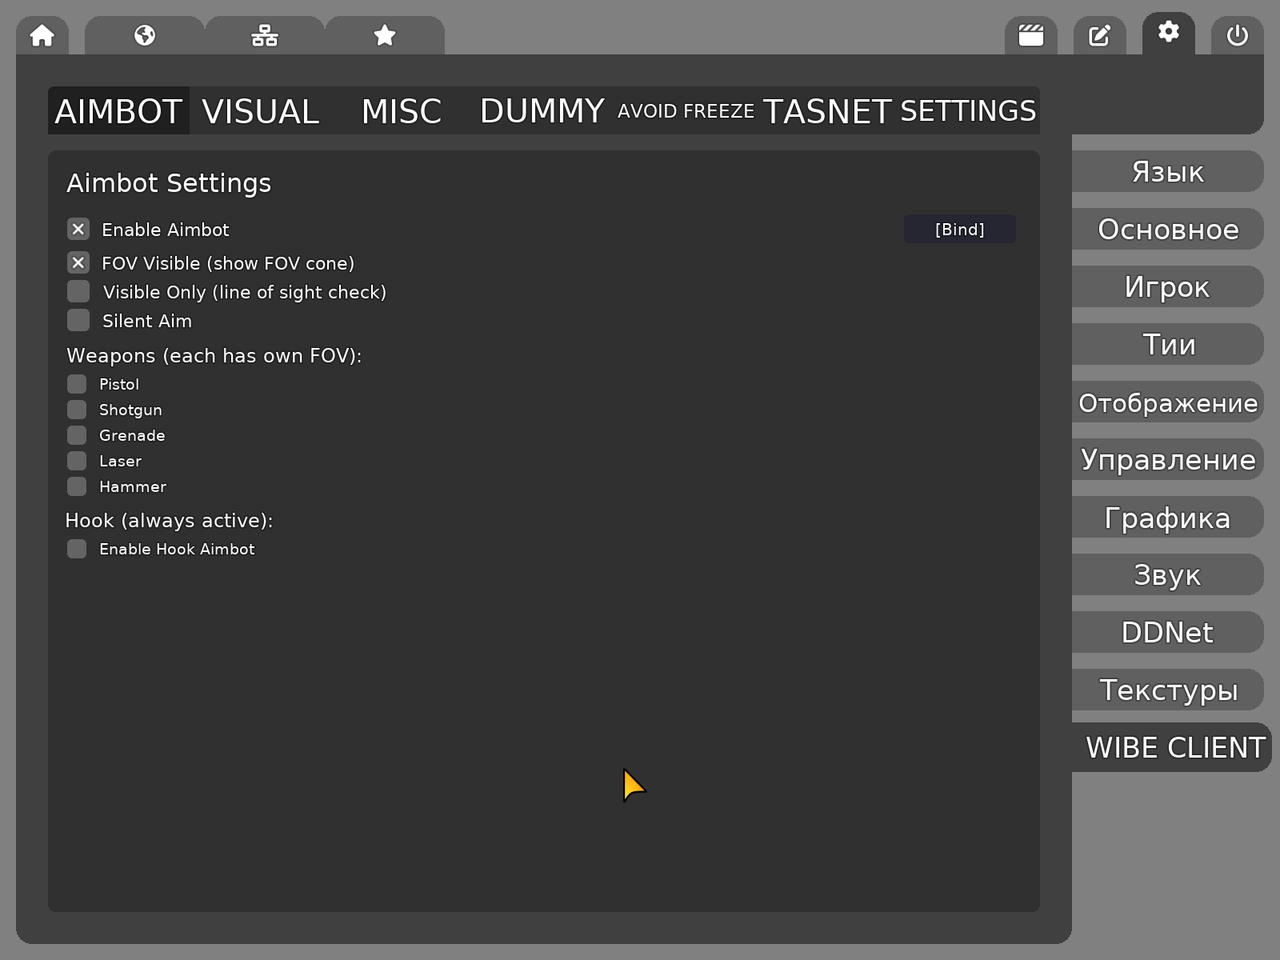Open the SETTINGS tab
Image resolution: width=1280 pixels, height=960 pixels.
[x=968, y=111]
